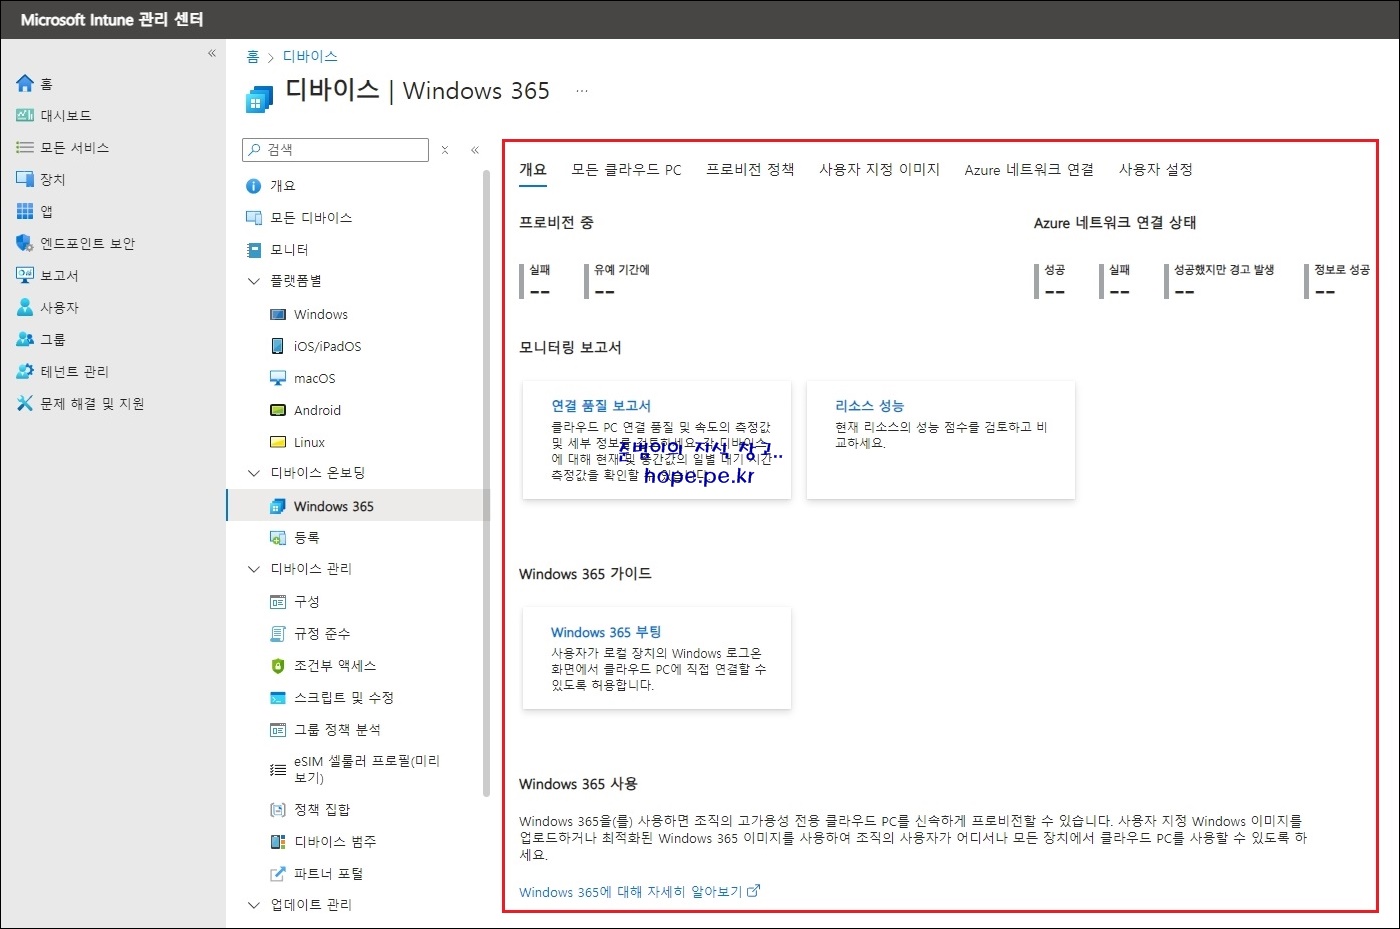Open the Home (홈) icon in left navigation
1400x929 pixels.
tap(25, 83)
